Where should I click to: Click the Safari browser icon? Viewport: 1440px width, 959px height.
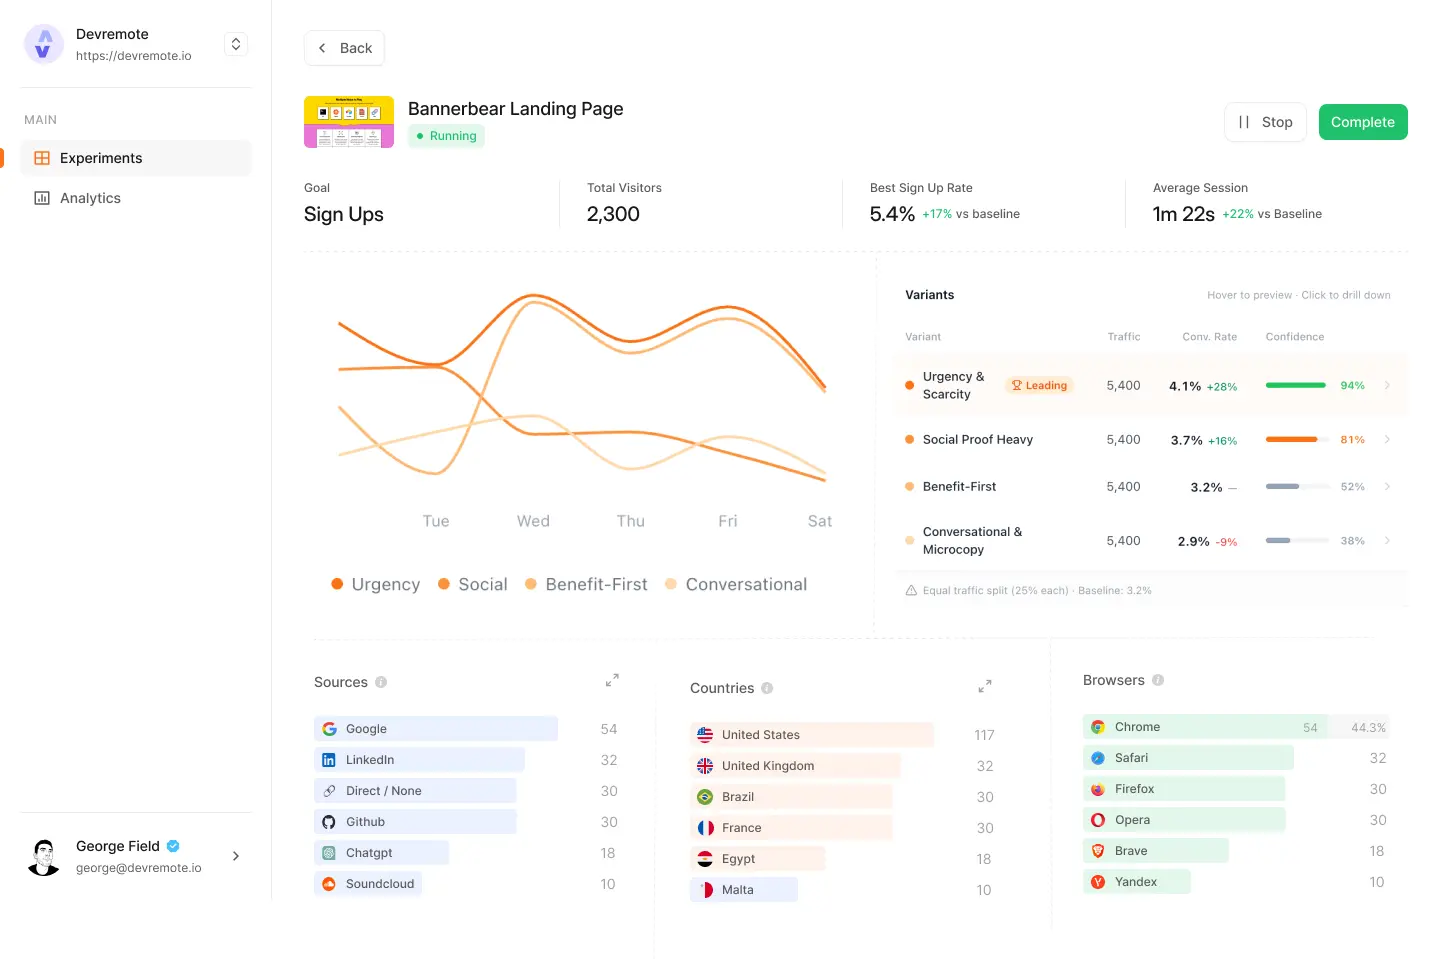coord(1098,758)
